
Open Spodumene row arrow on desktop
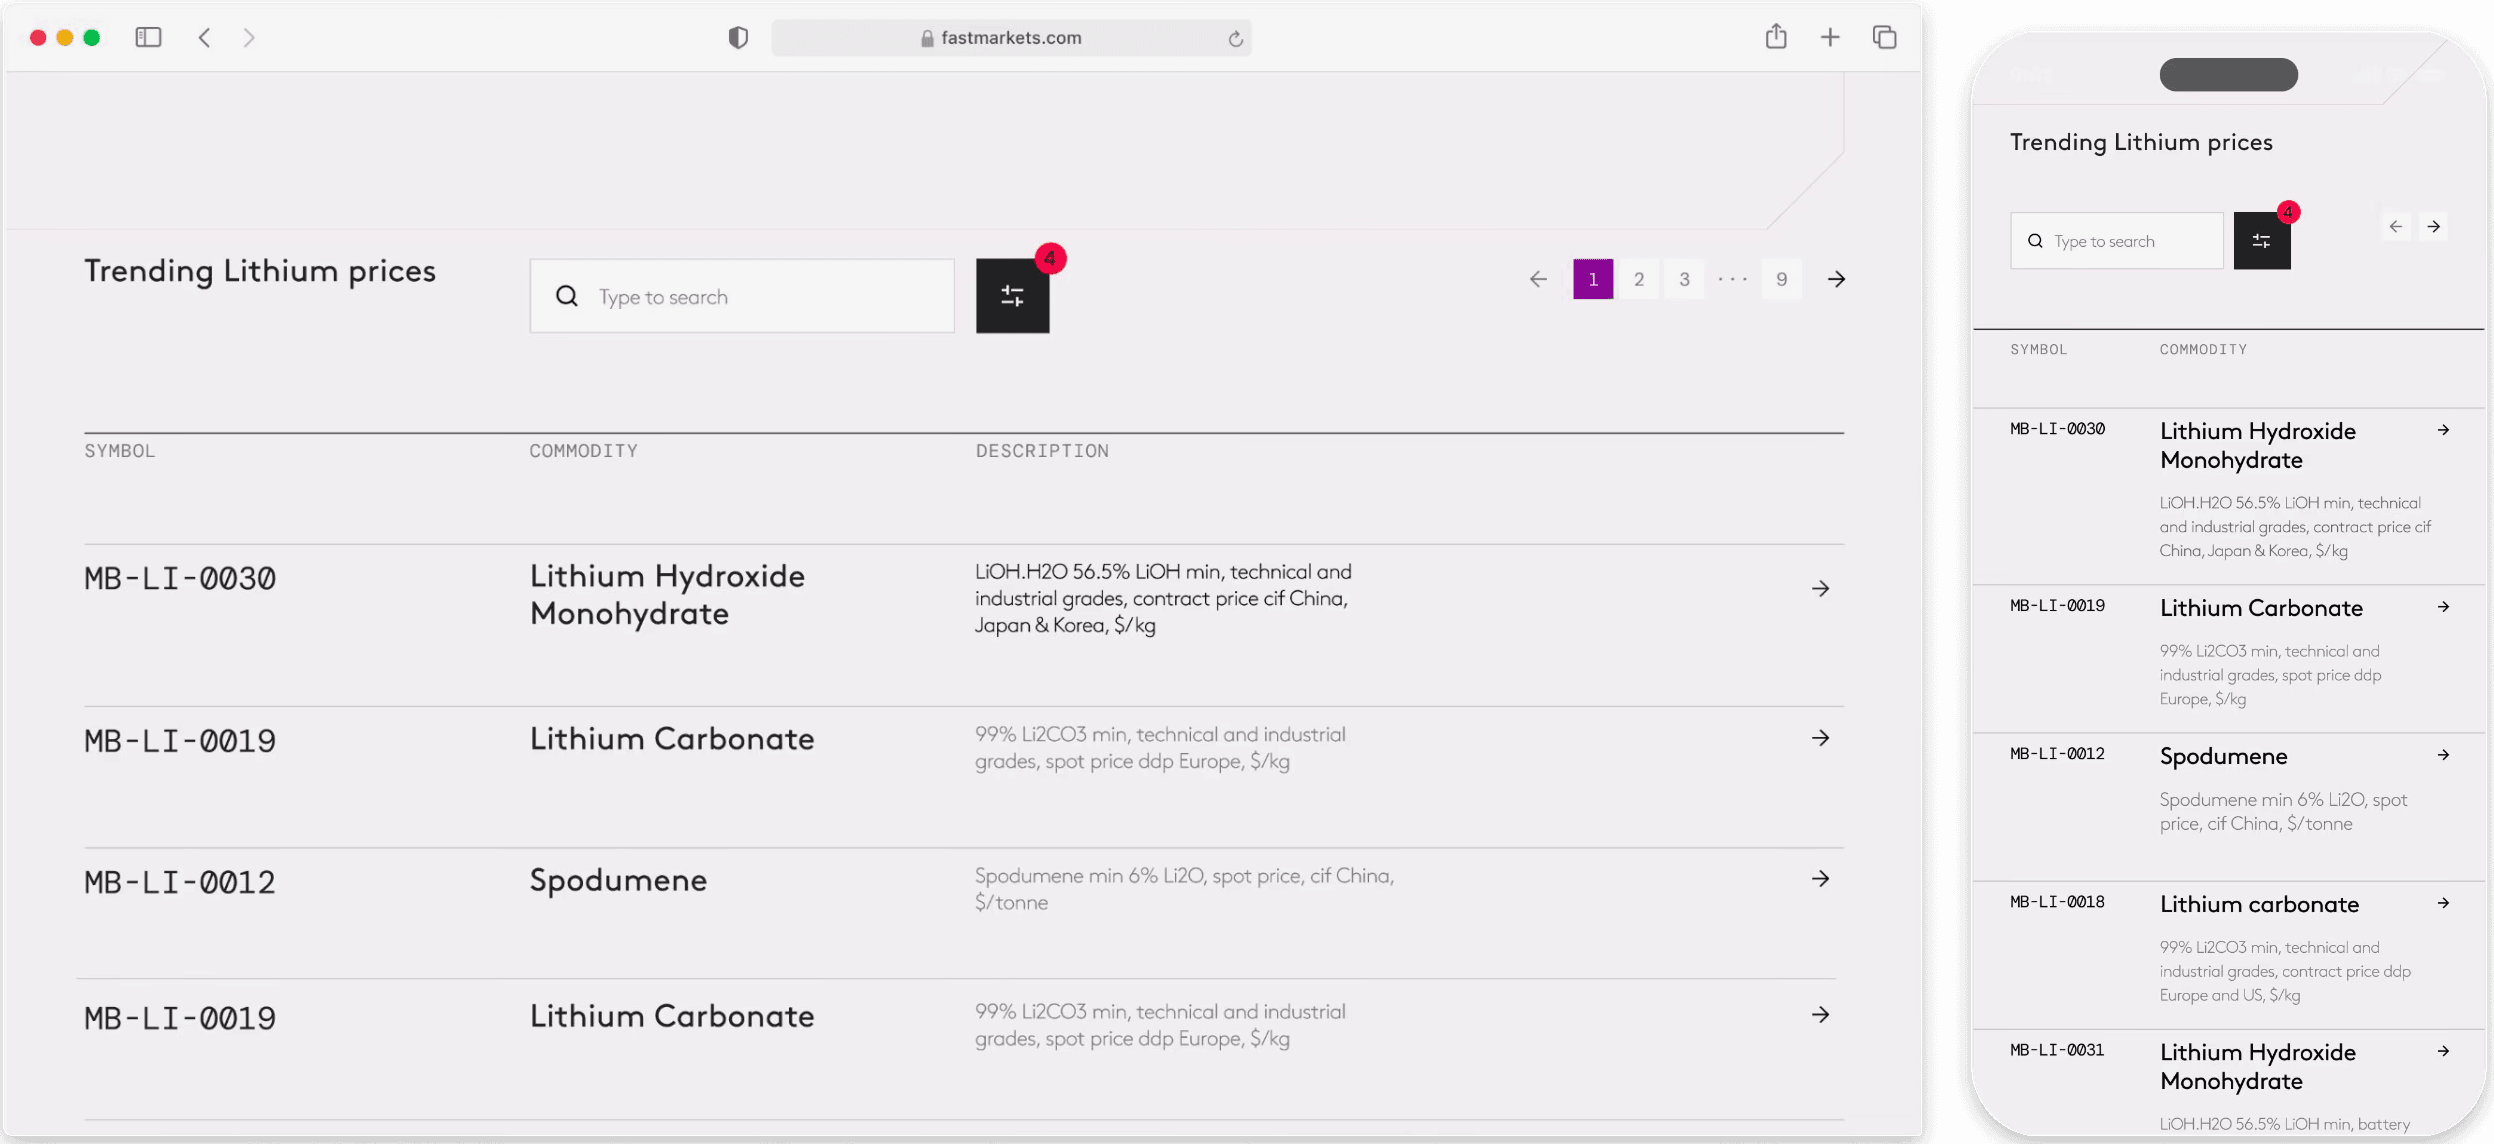(x=1820, y=879)
